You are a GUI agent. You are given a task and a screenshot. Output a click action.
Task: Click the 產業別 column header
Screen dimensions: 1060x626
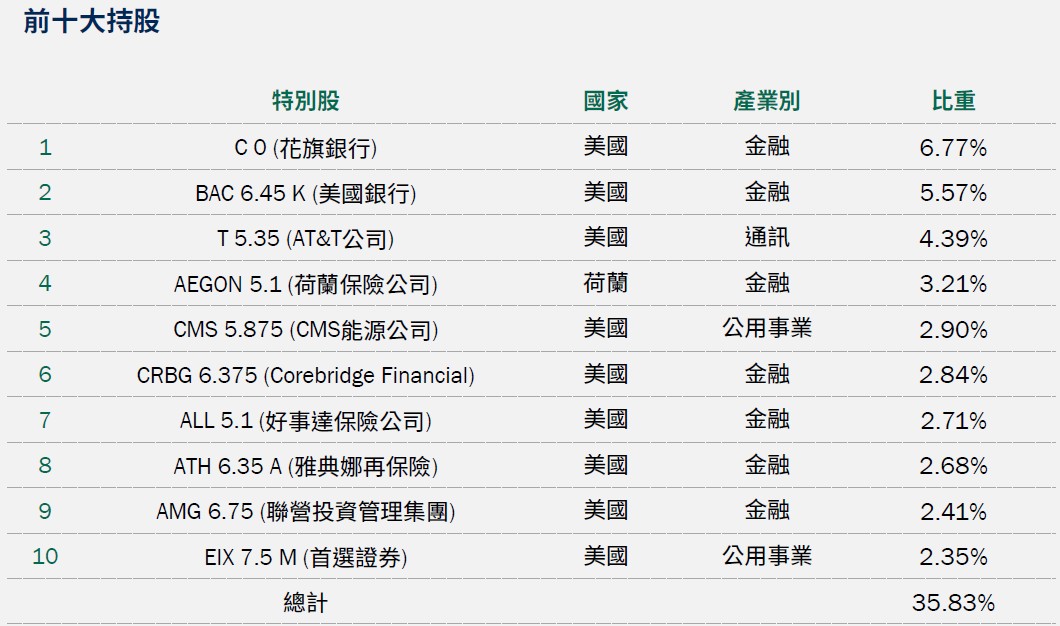(x=766, y=101)
